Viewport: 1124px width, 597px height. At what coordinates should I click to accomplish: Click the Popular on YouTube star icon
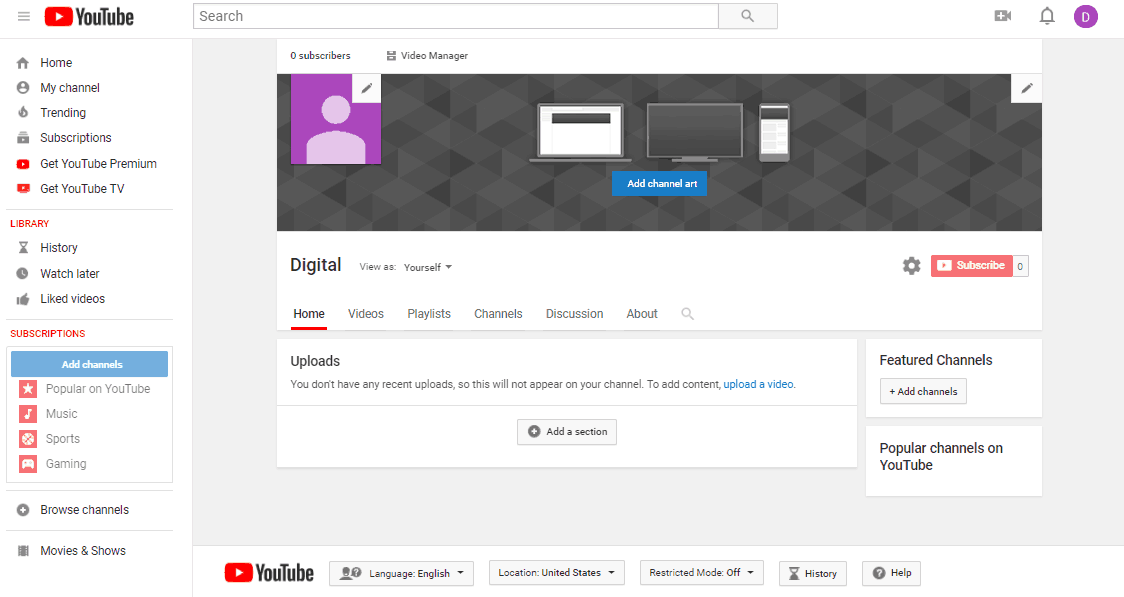28,388
